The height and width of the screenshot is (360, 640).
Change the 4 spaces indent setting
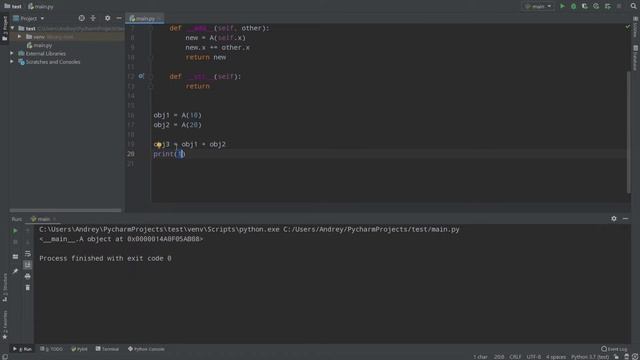point(556,357)
